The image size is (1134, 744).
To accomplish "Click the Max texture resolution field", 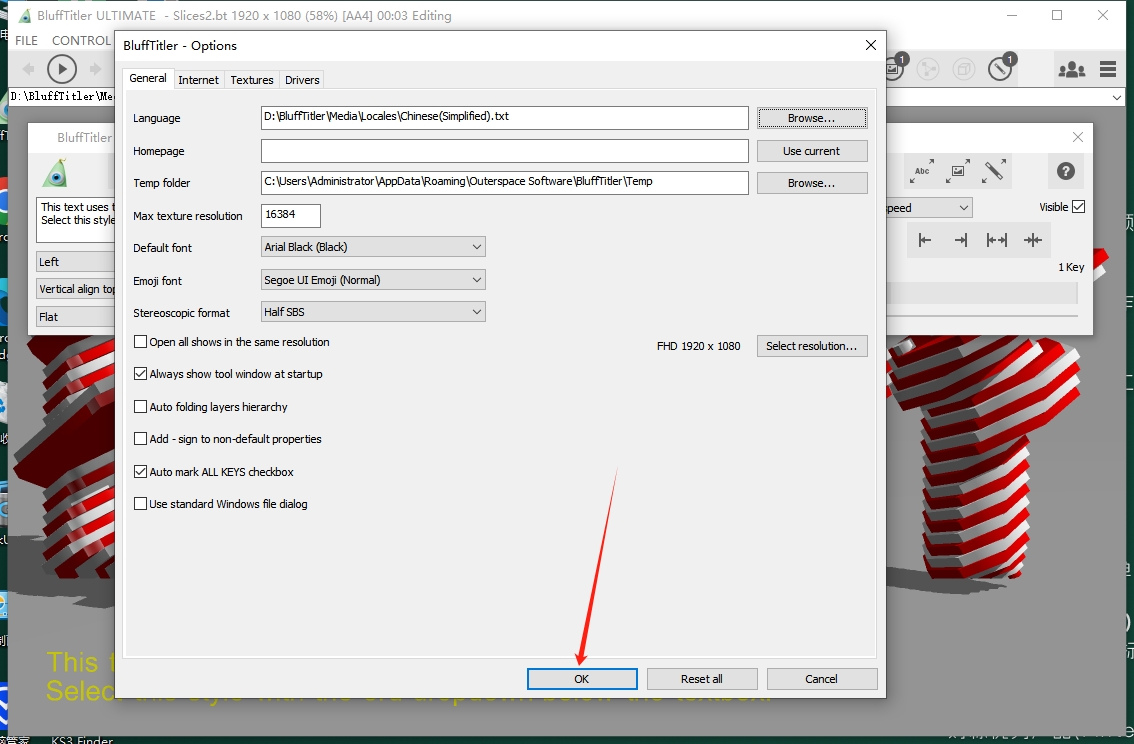I will tap(291, 215).
